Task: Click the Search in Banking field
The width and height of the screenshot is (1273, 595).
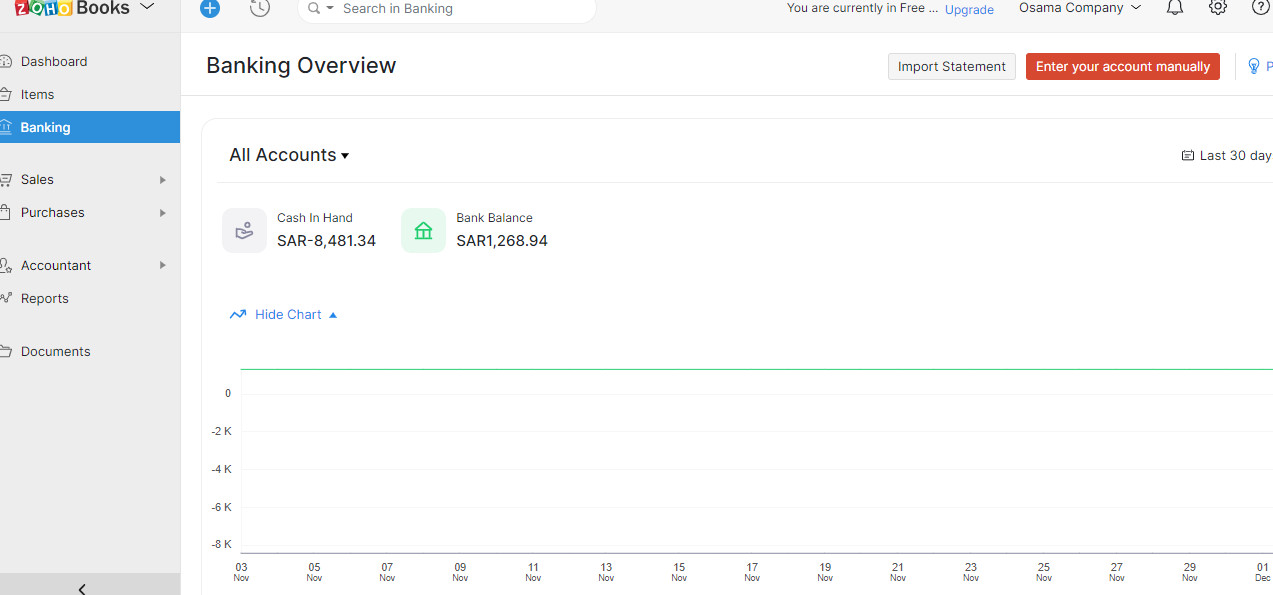Action: (x=460, y=9)
